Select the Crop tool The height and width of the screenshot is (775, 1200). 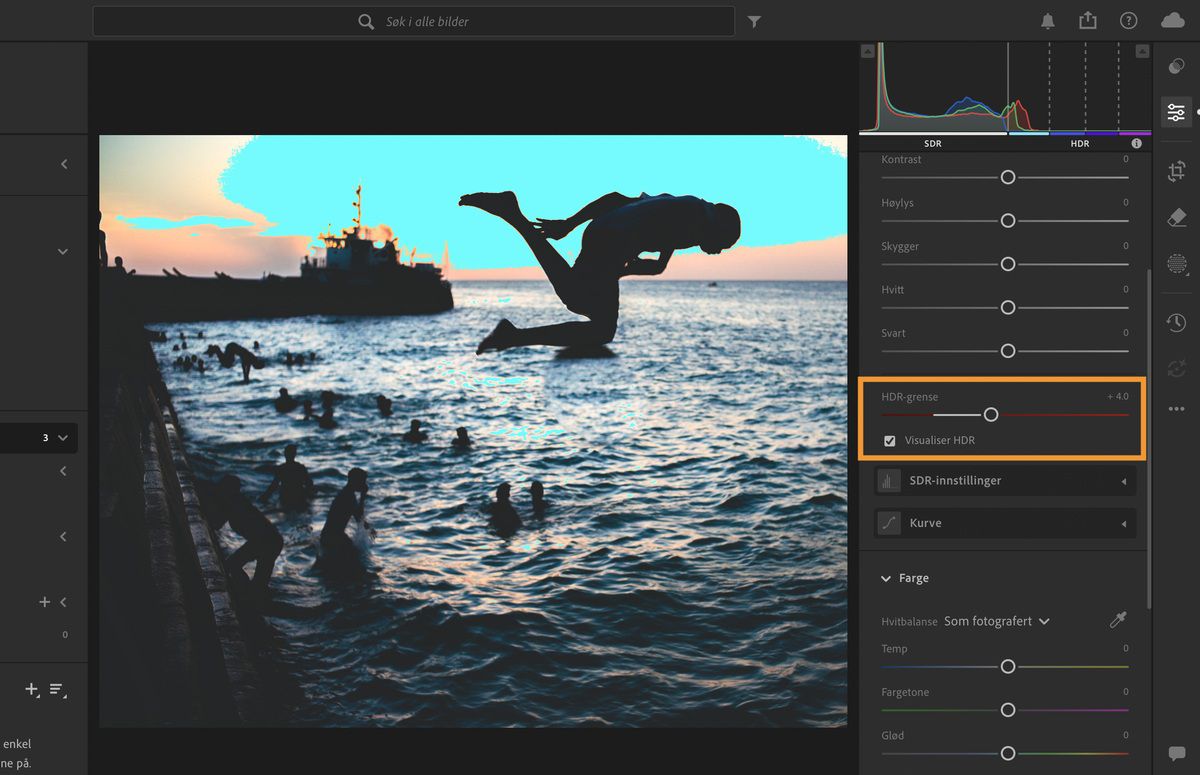(1176, 171)
